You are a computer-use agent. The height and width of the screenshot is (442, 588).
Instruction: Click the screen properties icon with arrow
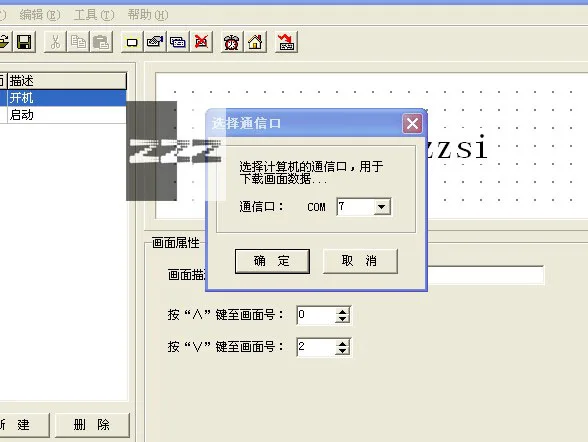coord(155,42)
